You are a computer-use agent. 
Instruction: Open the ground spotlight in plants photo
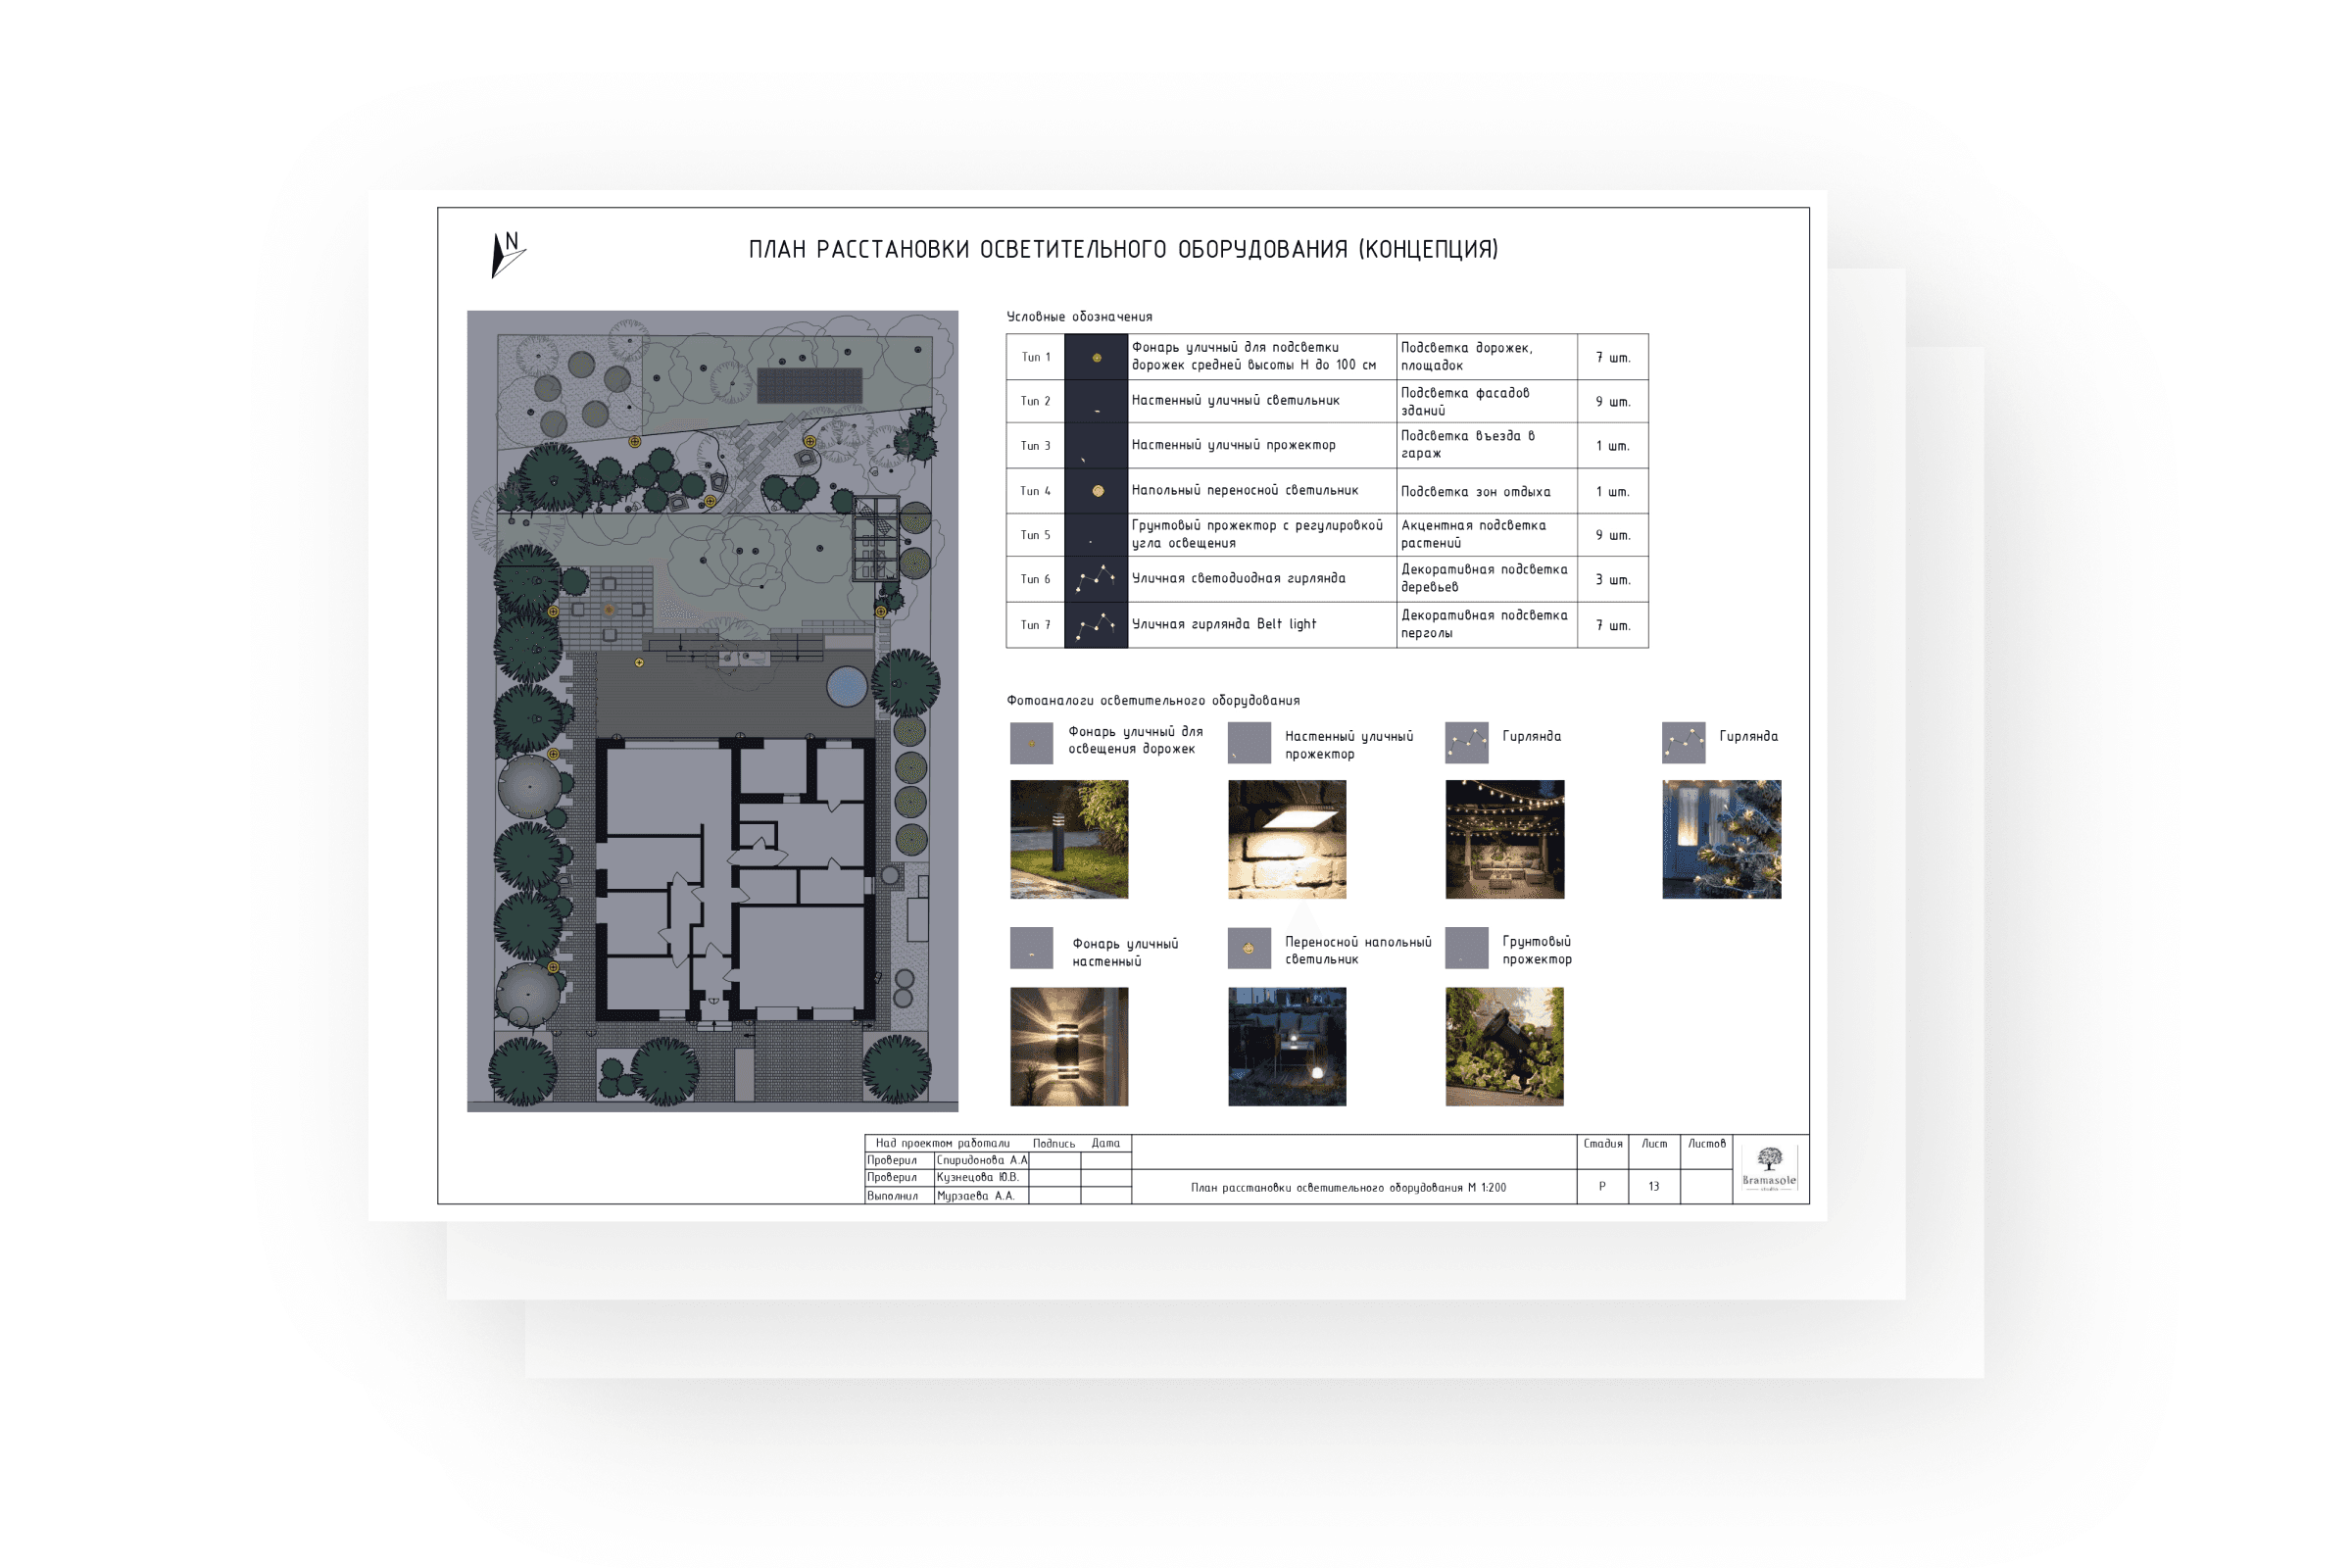[x=1504, y=1046]
